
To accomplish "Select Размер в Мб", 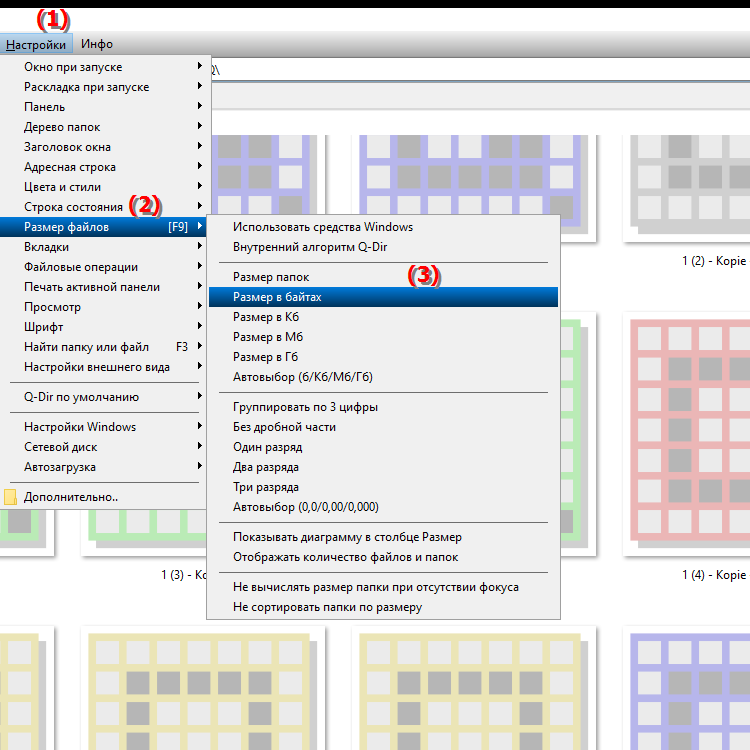I will point(384,337).
